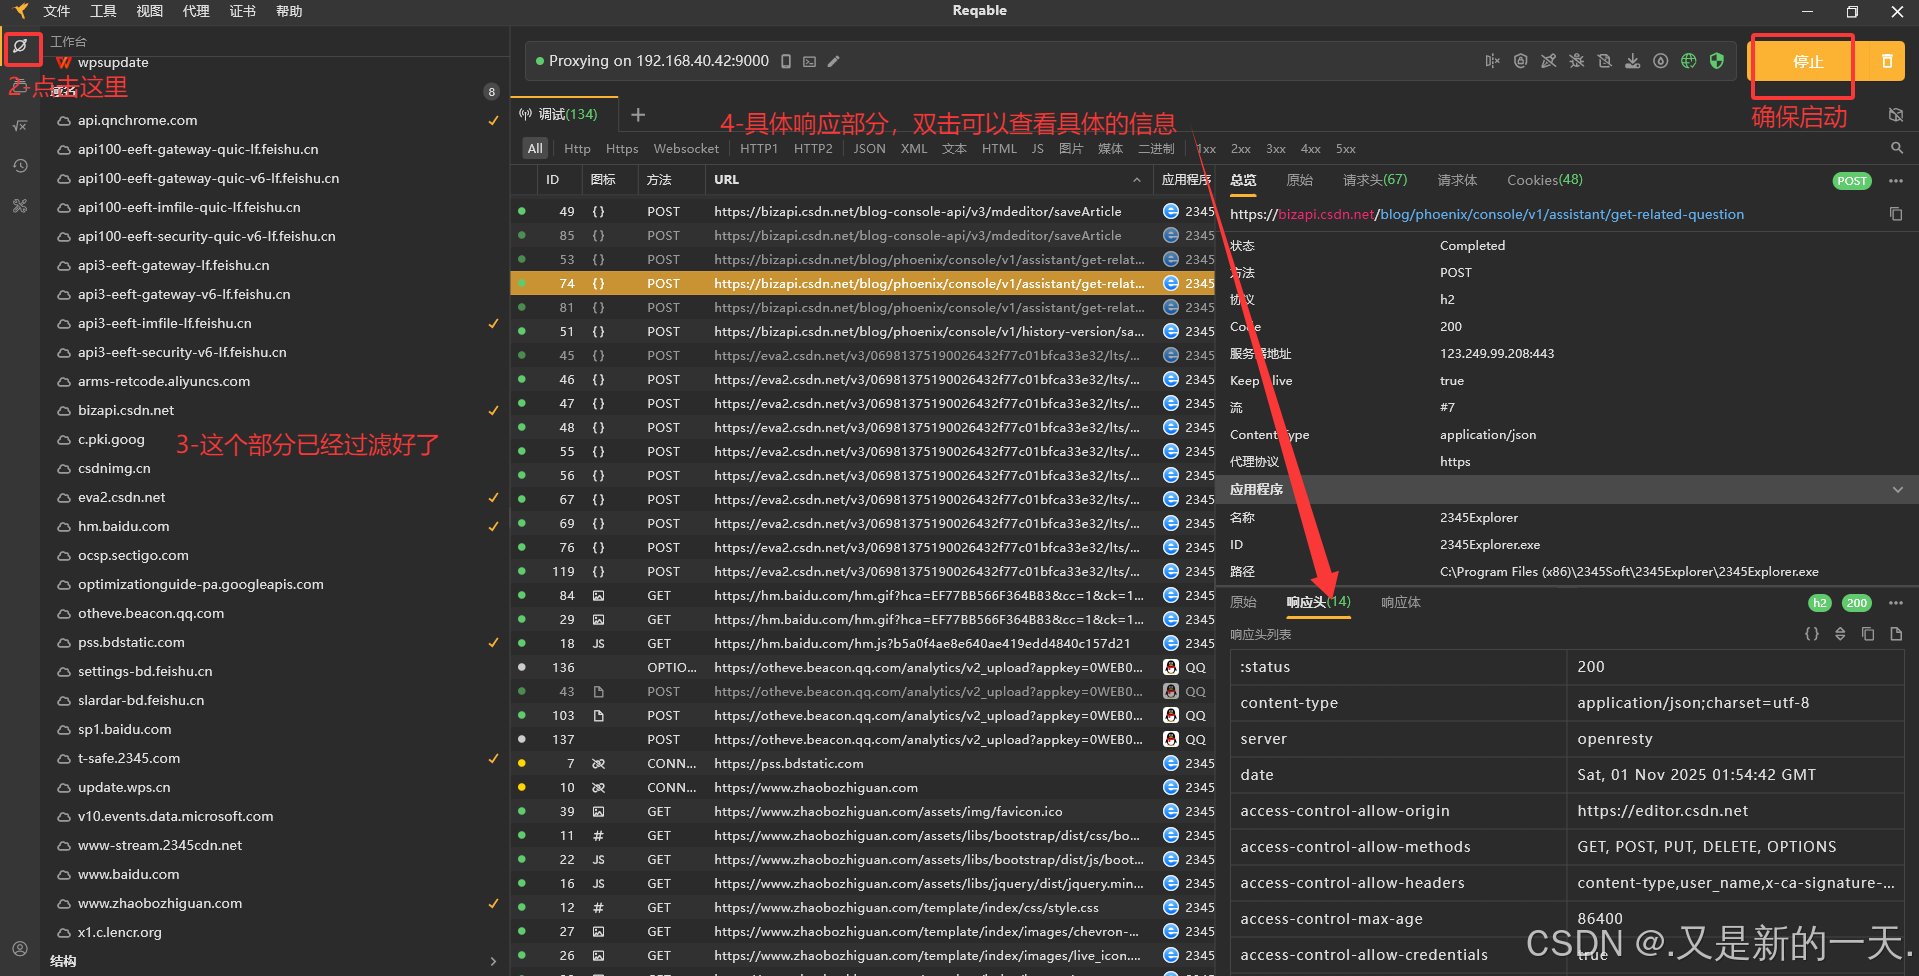
Task: Click the file icon in response header toolbar
Action: [x=1896, y=634]
